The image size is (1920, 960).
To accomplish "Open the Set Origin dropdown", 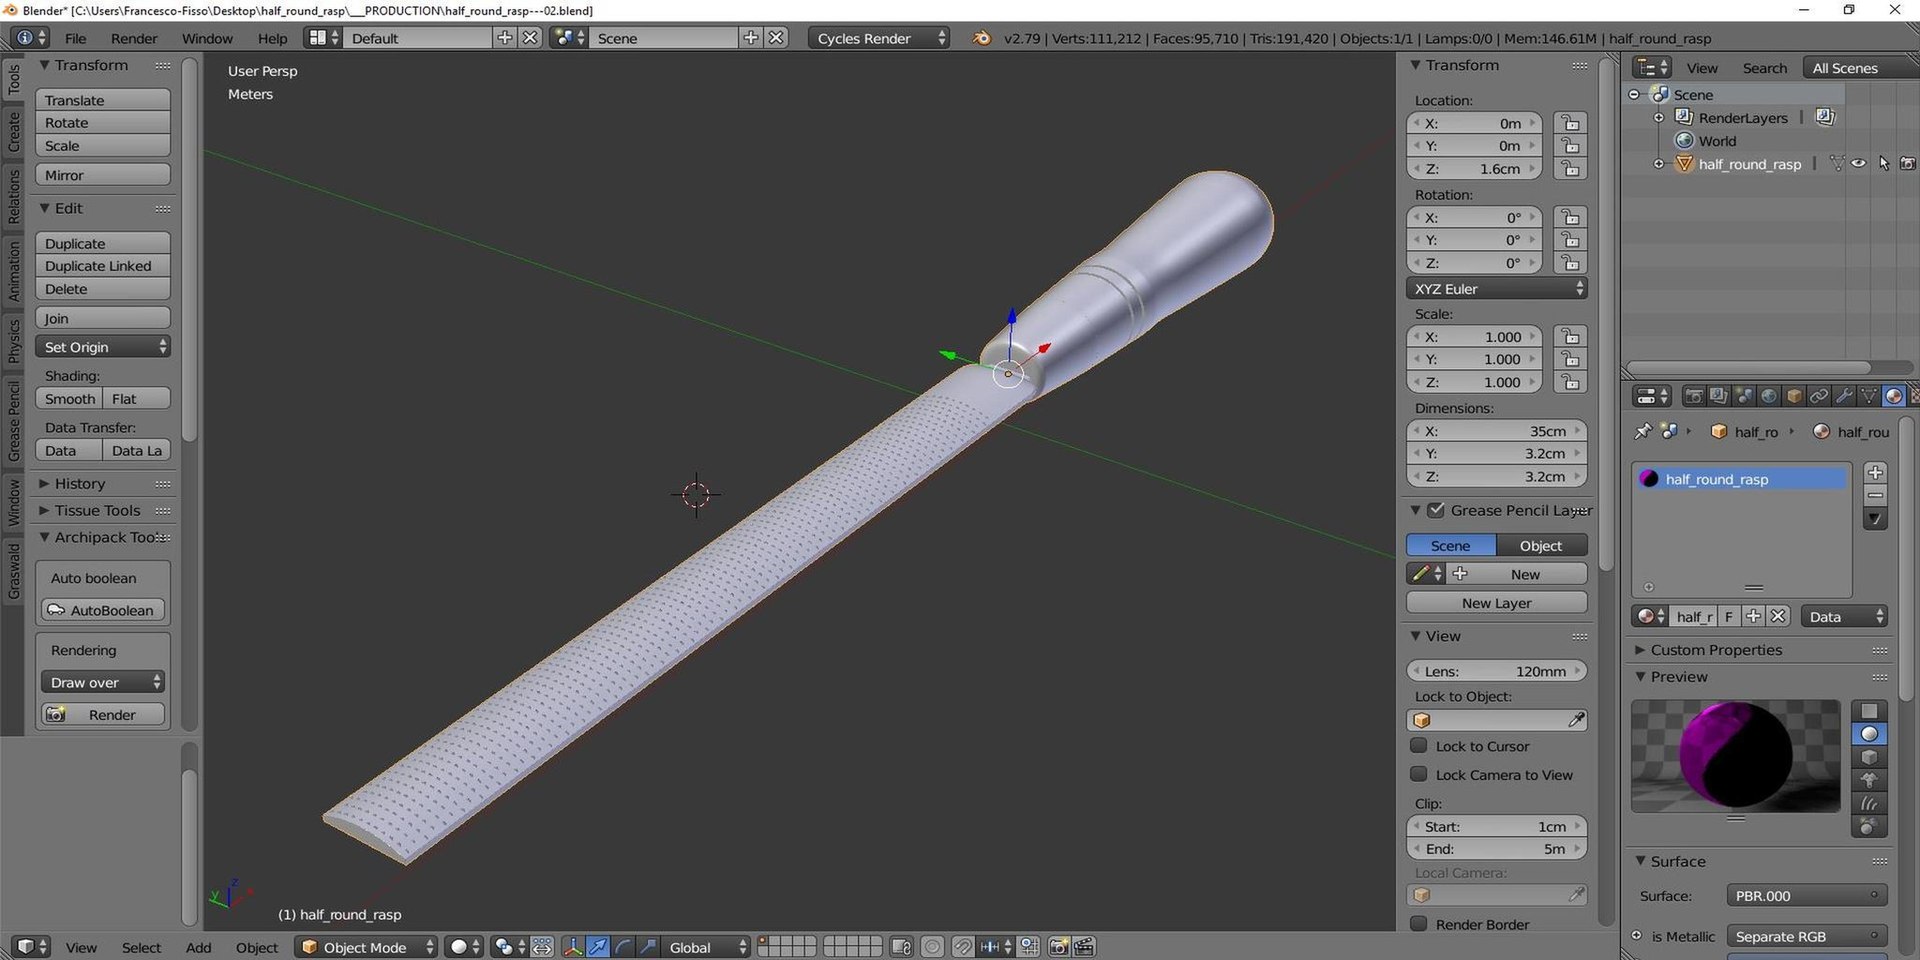I will [103, 347].
